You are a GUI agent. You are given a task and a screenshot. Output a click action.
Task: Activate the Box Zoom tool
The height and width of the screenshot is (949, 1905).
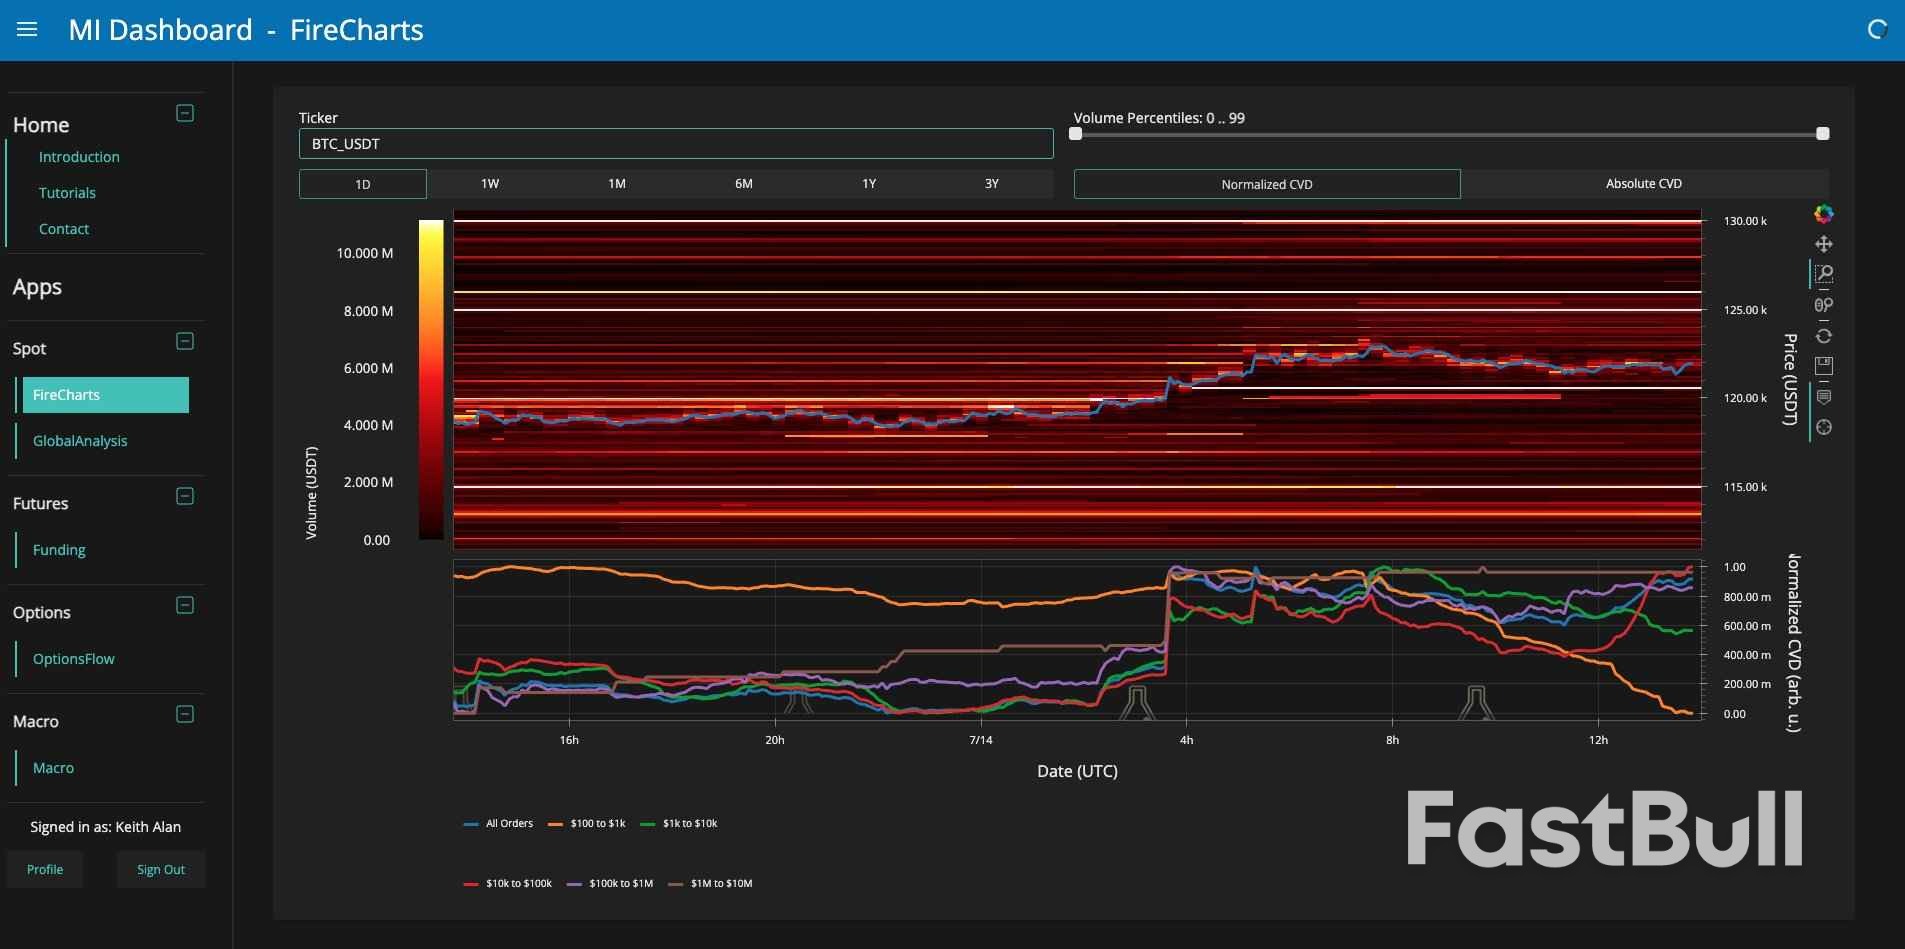click(1823, 274)
